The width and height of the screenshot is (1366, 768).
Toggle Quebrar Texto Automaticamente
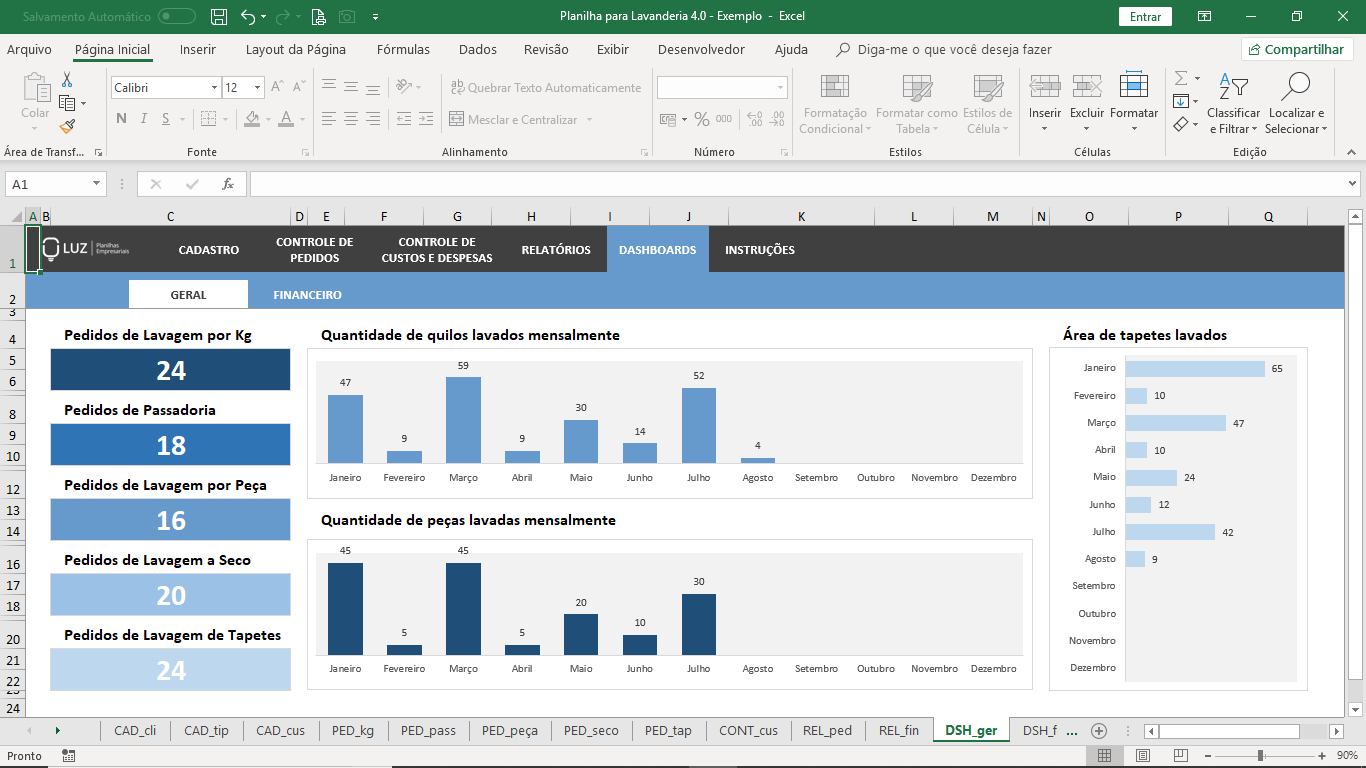[x=546, y=88]
